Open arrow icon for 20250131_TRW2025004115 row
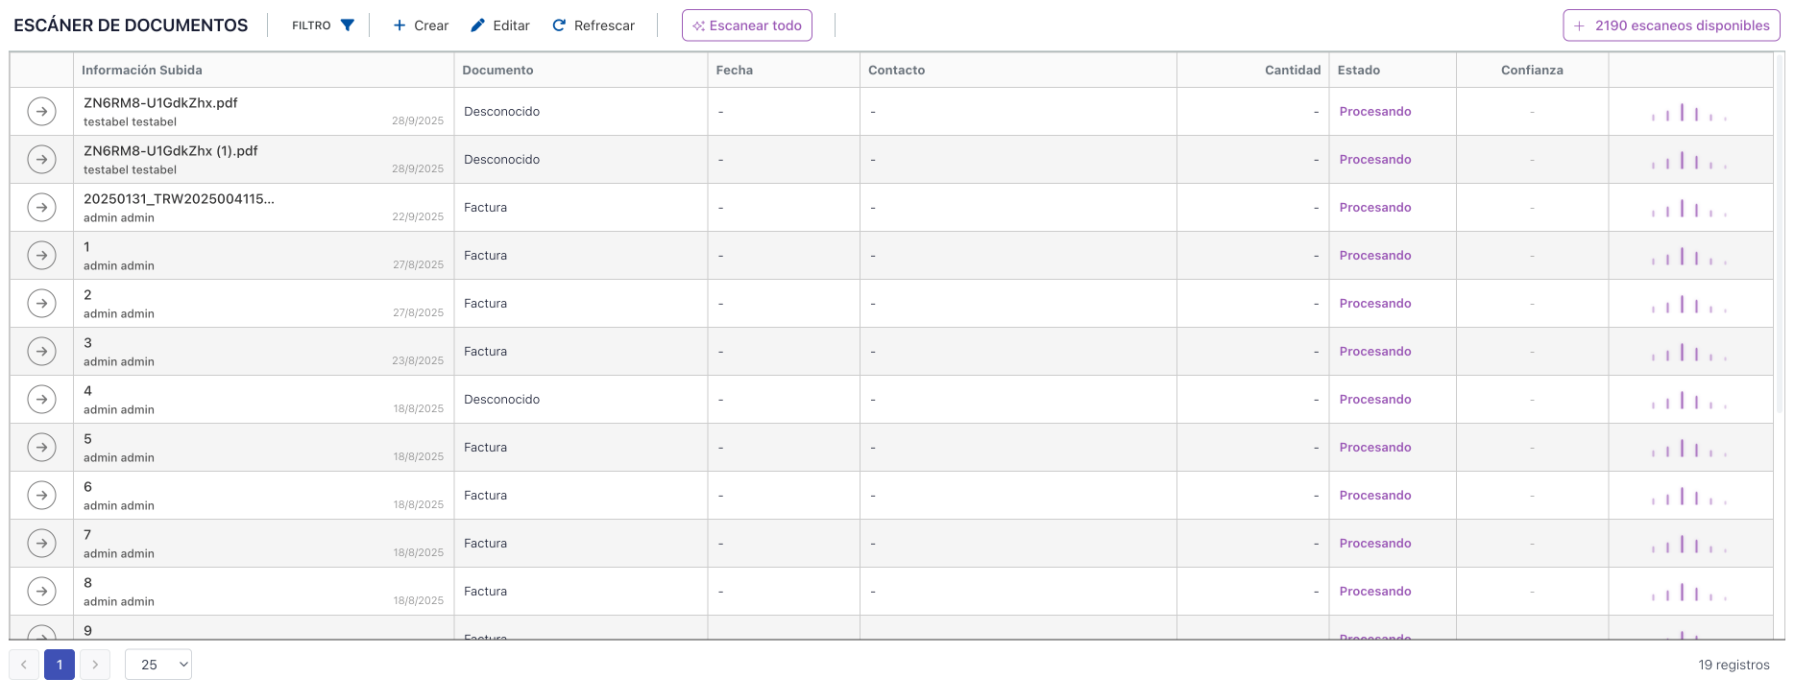Viewport: 1795px width, 686px height. tap(41, 207)
